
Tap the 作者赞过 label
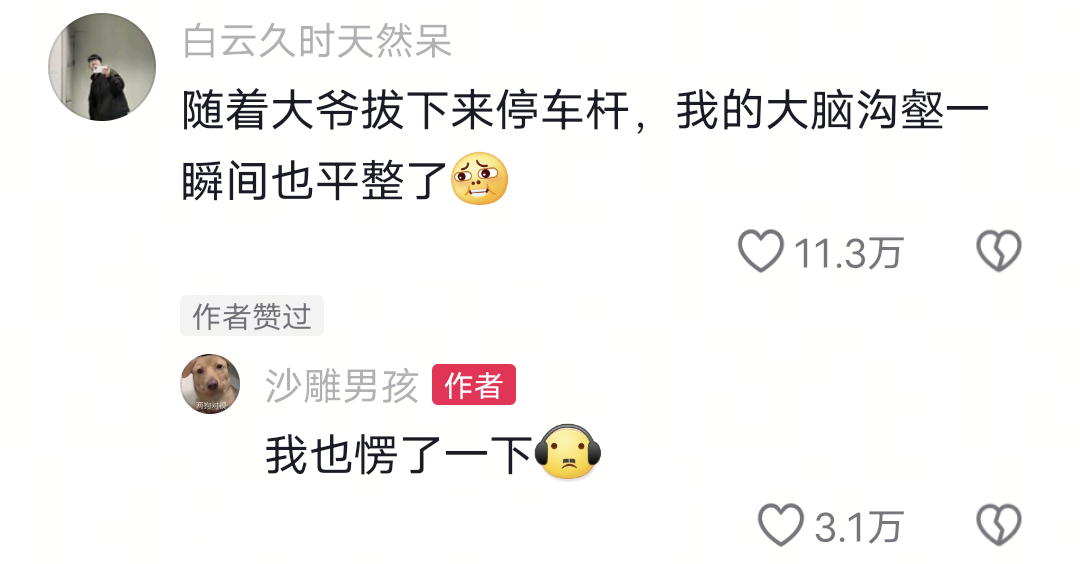(x=252, y=316)
